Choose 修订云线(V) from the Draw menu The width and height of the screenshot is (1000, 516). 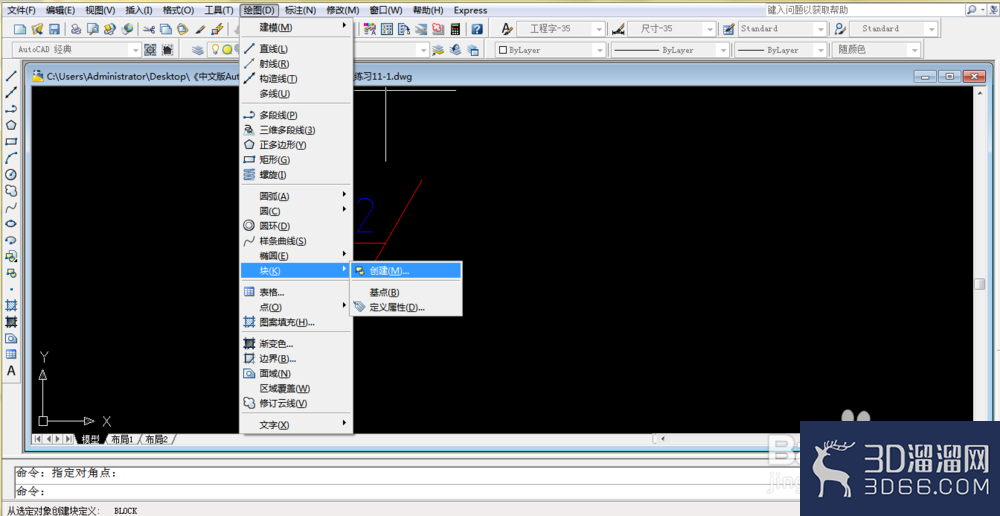296,403
